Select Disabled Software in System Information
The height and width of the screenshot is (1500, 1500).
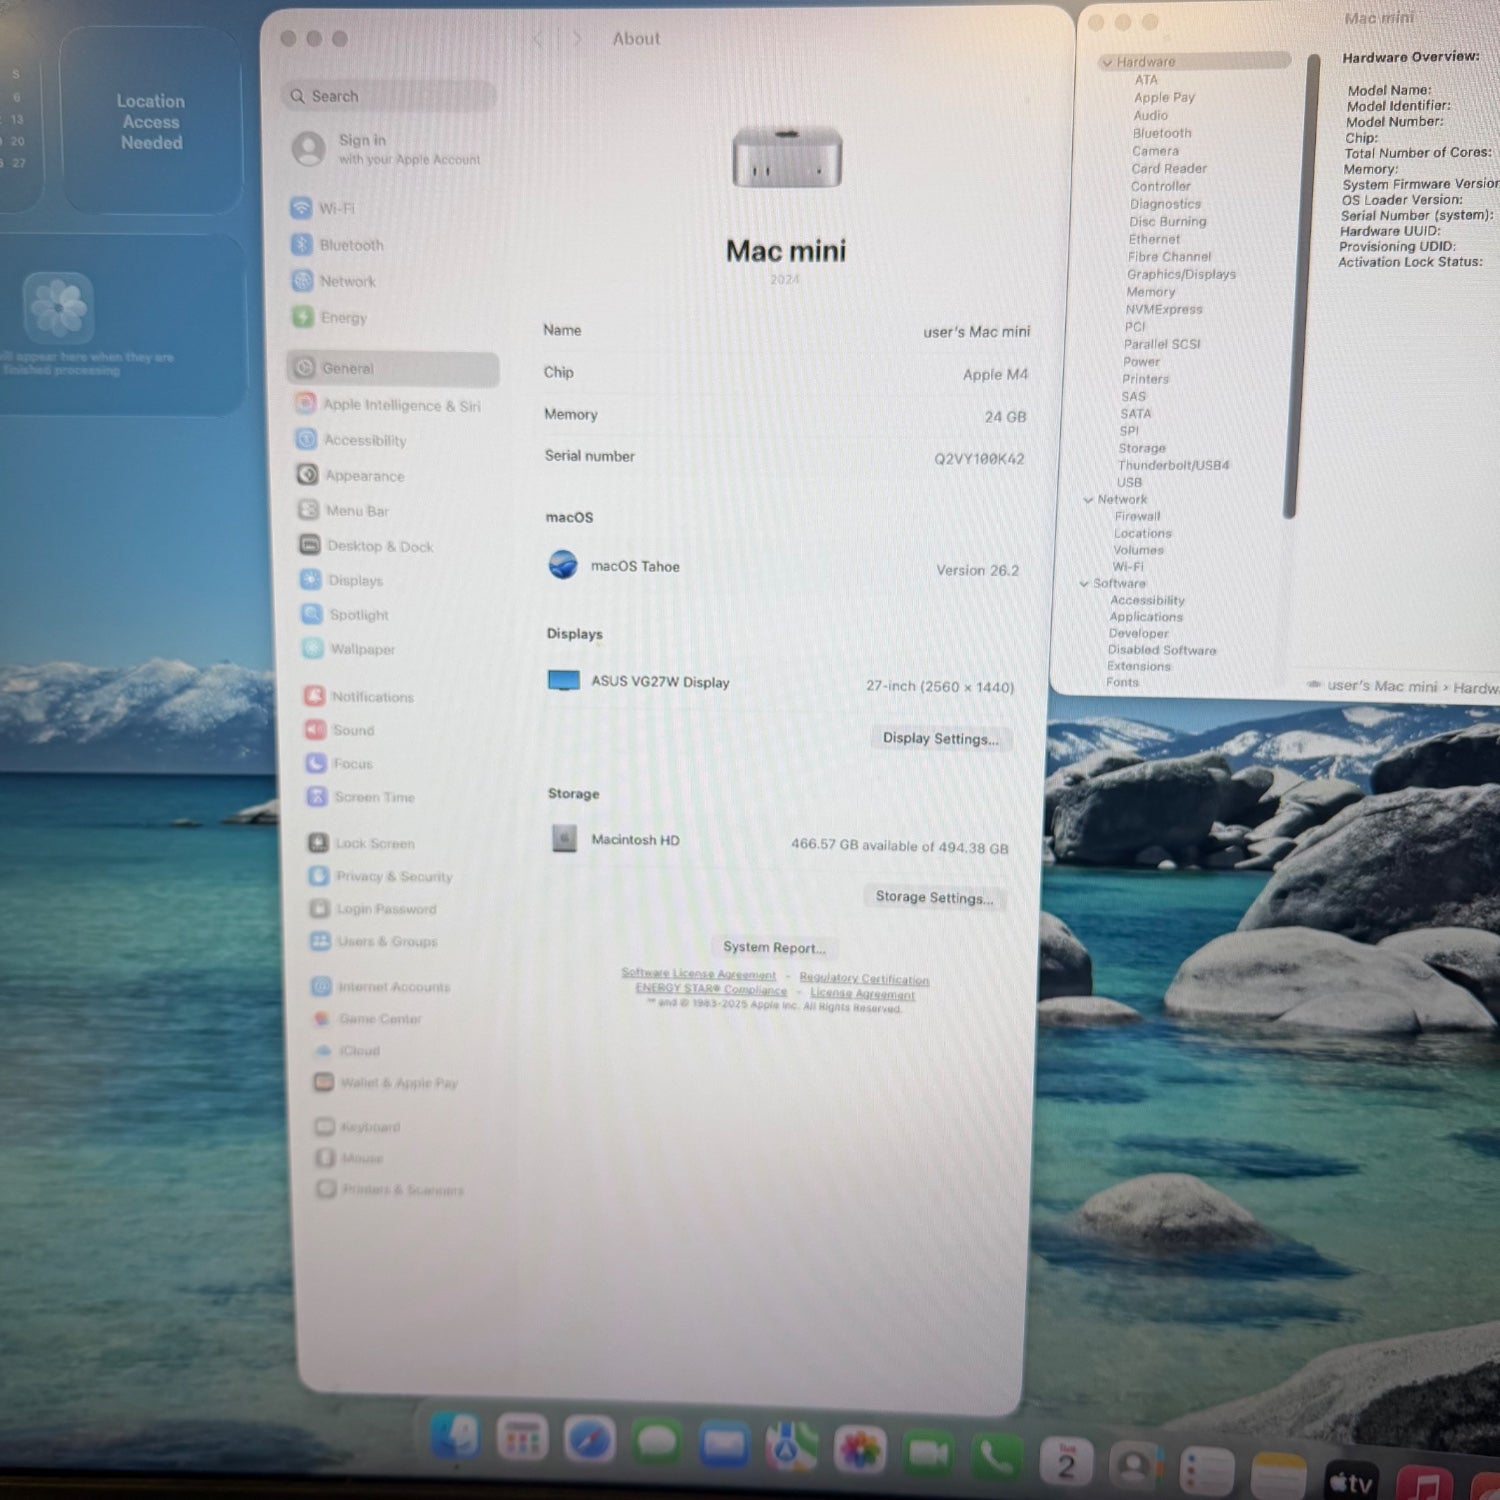(x=1162, y=650)
